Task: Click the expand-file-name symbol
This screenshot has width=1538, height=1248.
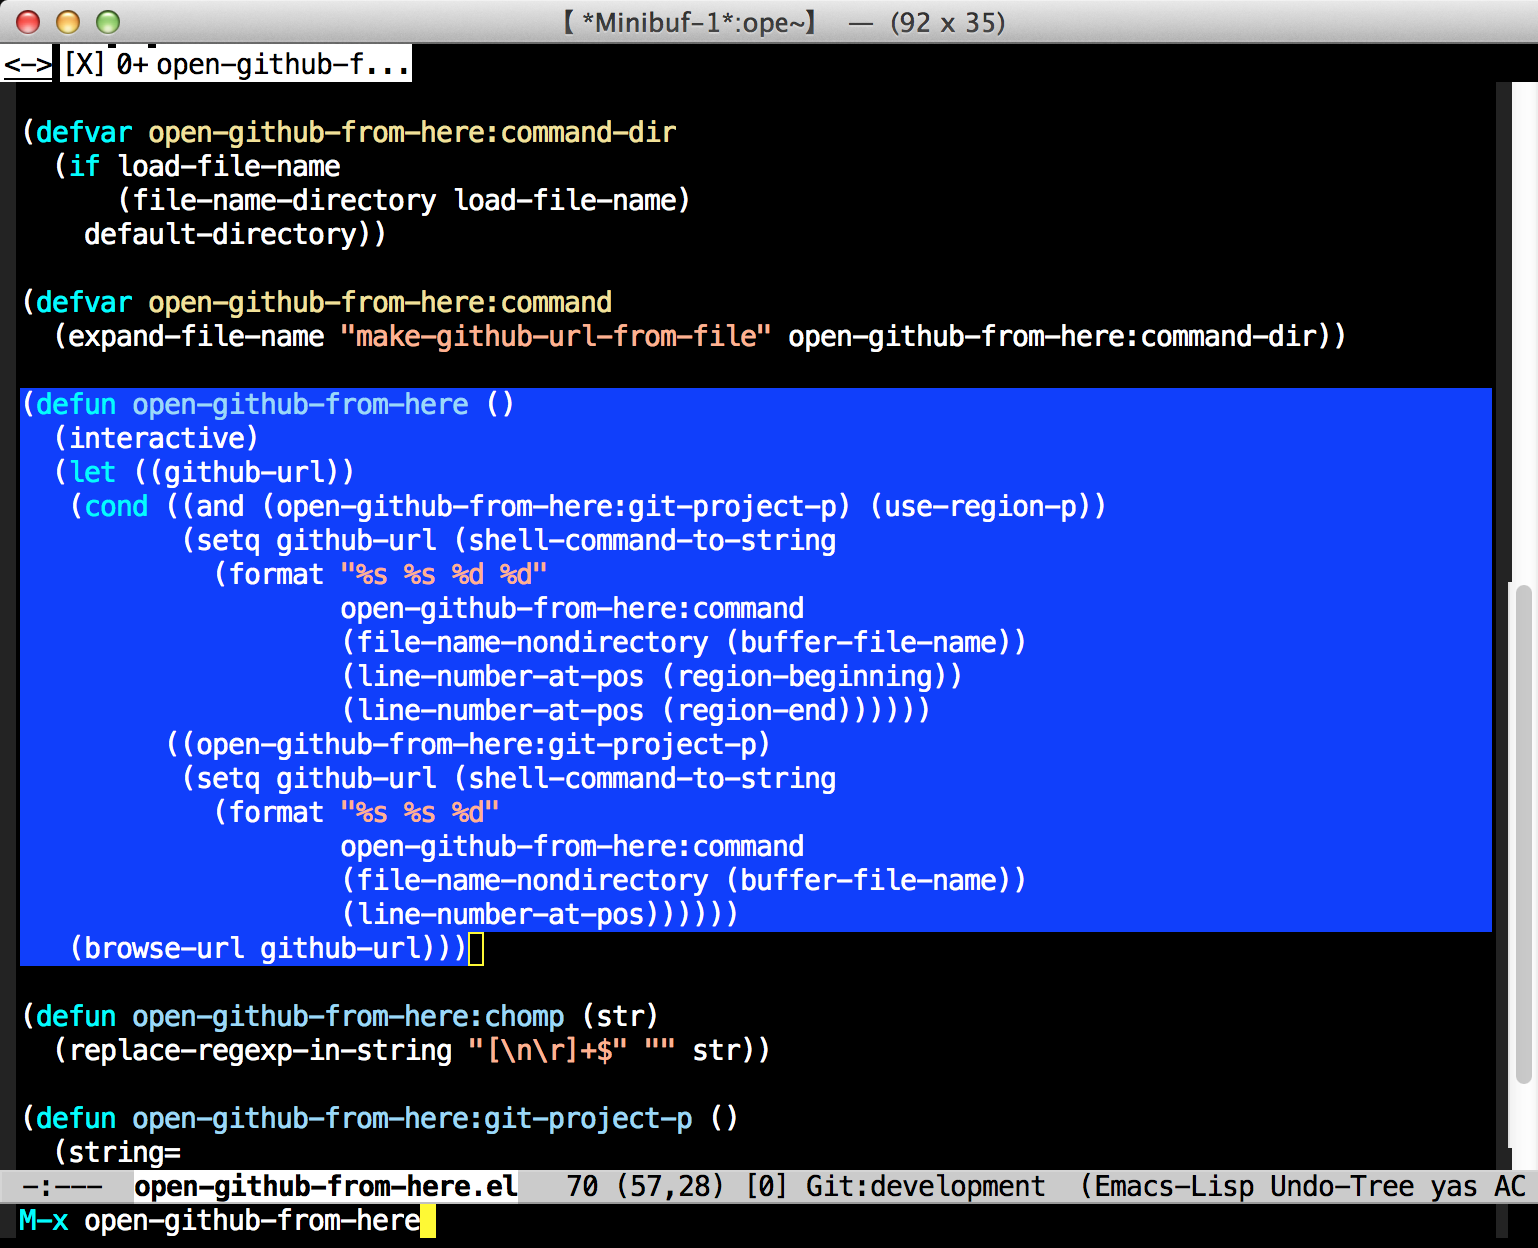Action: coord(196,336)
